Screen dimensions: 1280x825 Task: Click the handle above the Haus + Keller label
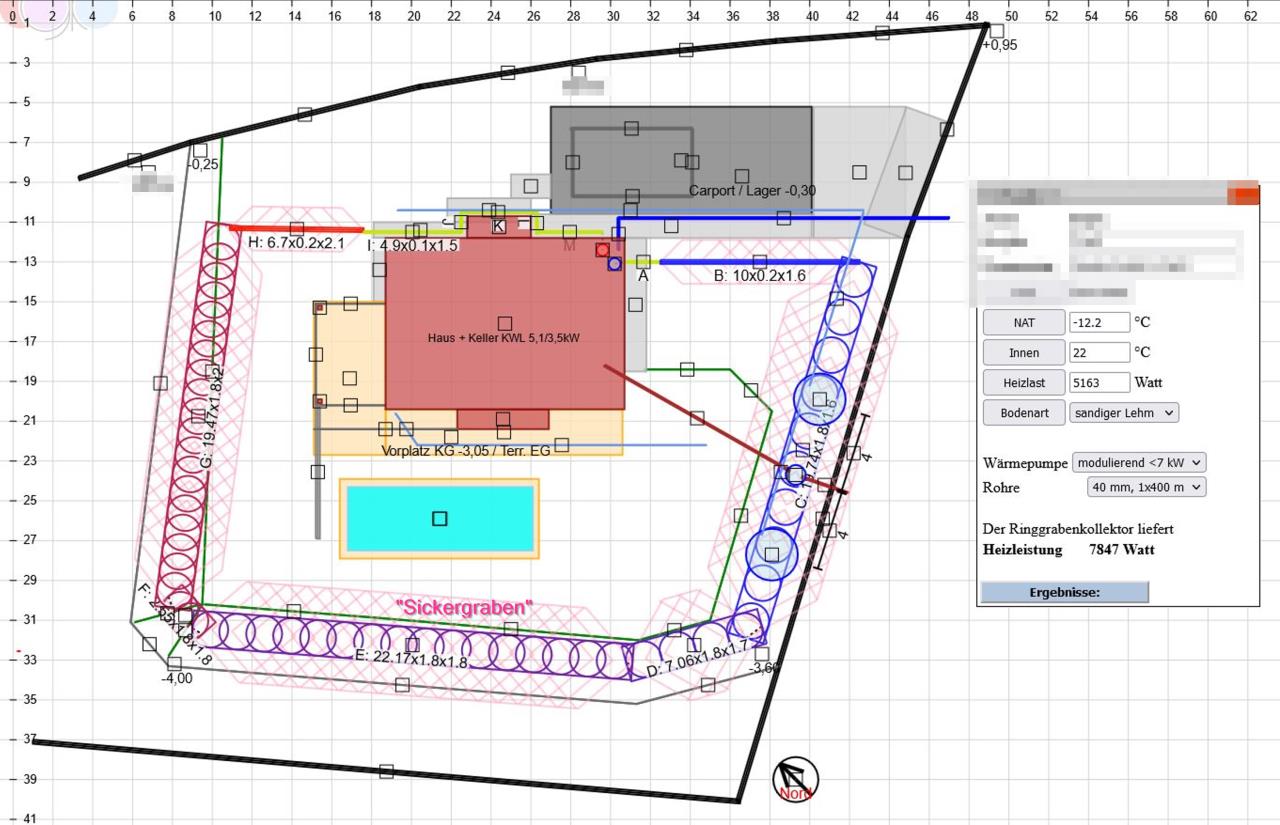505,323
